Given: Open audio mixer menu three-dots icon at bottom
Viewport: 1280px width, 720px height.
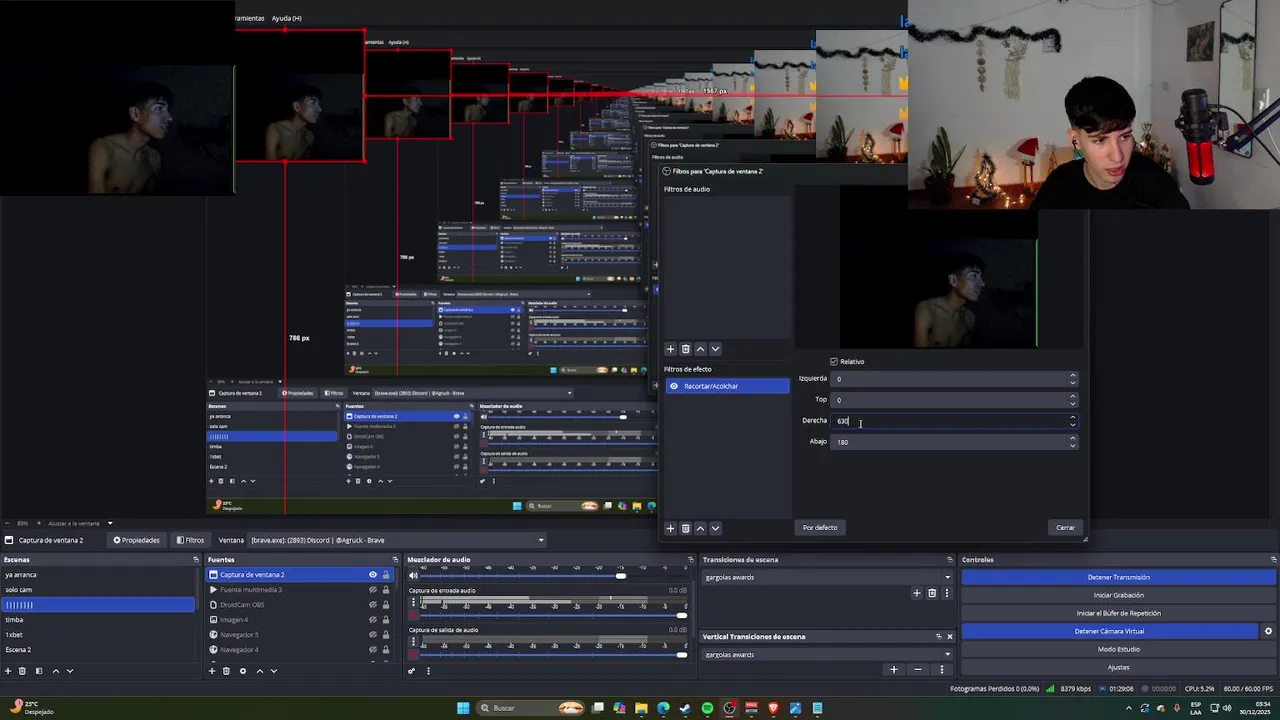Looking at the screenshot, I should pos(428,671).
